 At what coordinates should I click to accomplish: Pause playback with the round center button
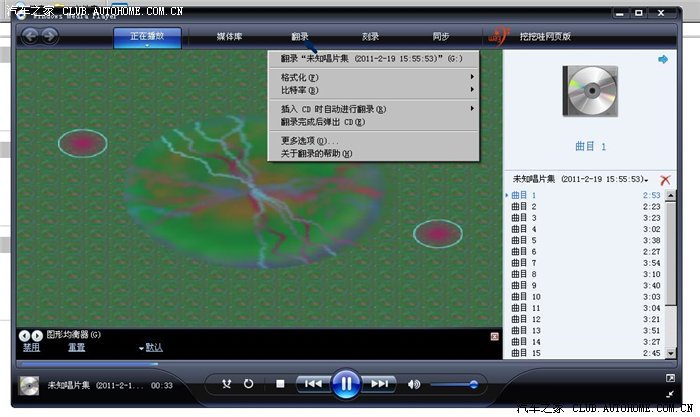[x=345, y=383]
